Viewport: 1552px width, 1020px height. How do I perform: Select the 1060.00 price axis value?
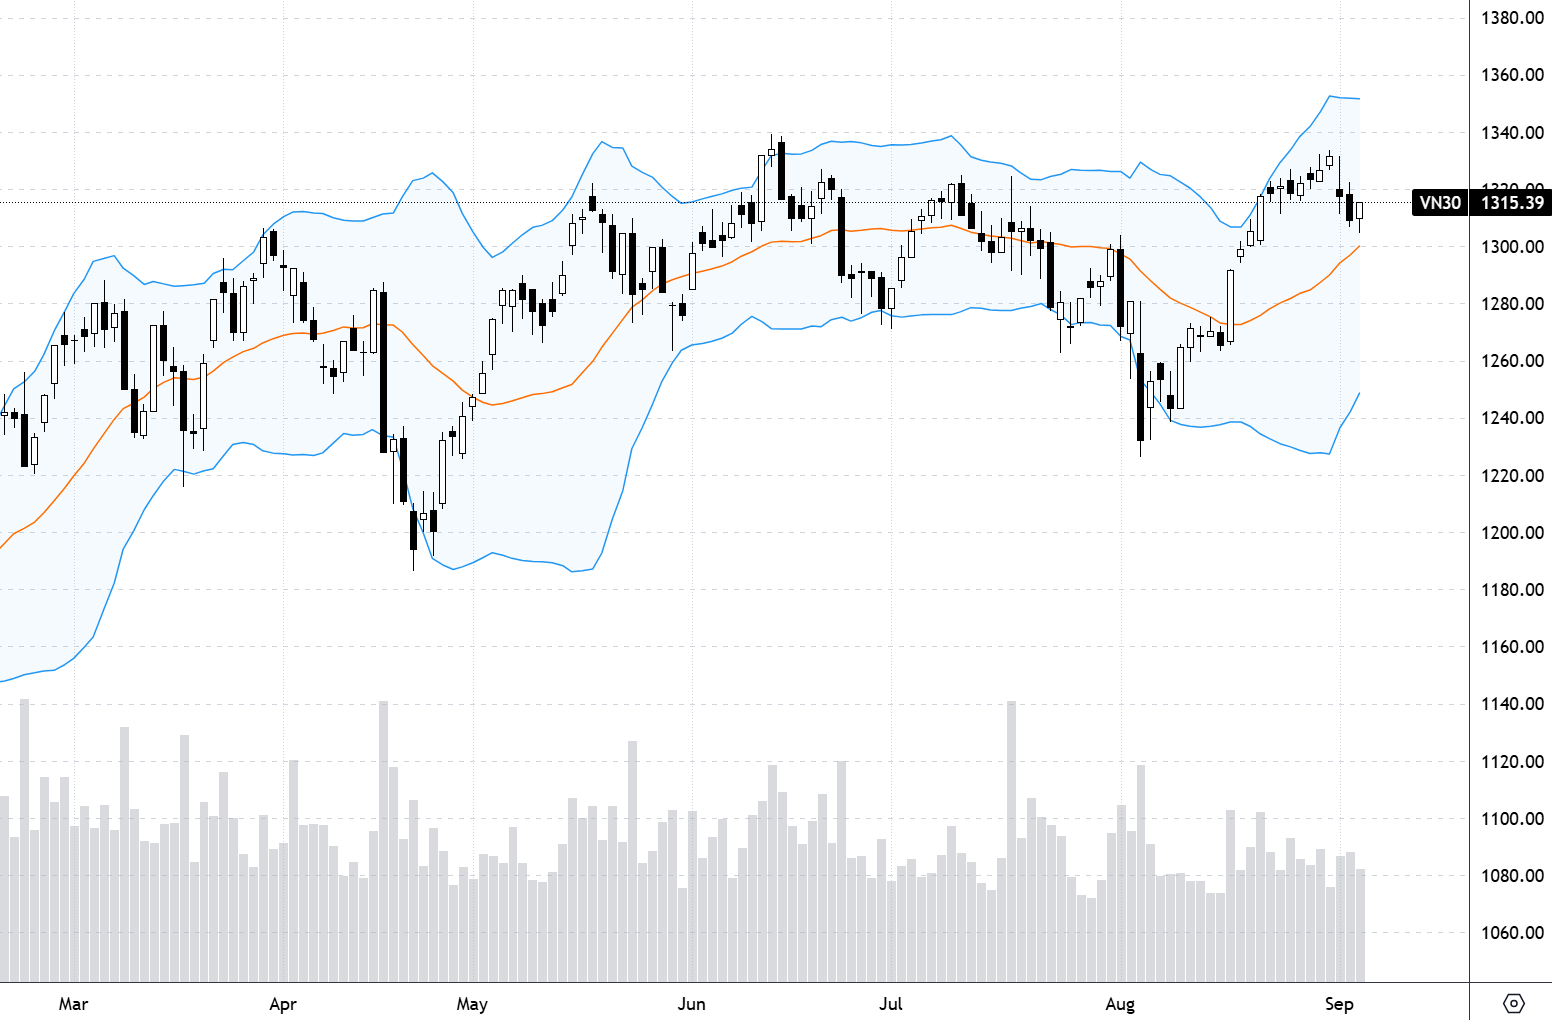pos(1512,933)
